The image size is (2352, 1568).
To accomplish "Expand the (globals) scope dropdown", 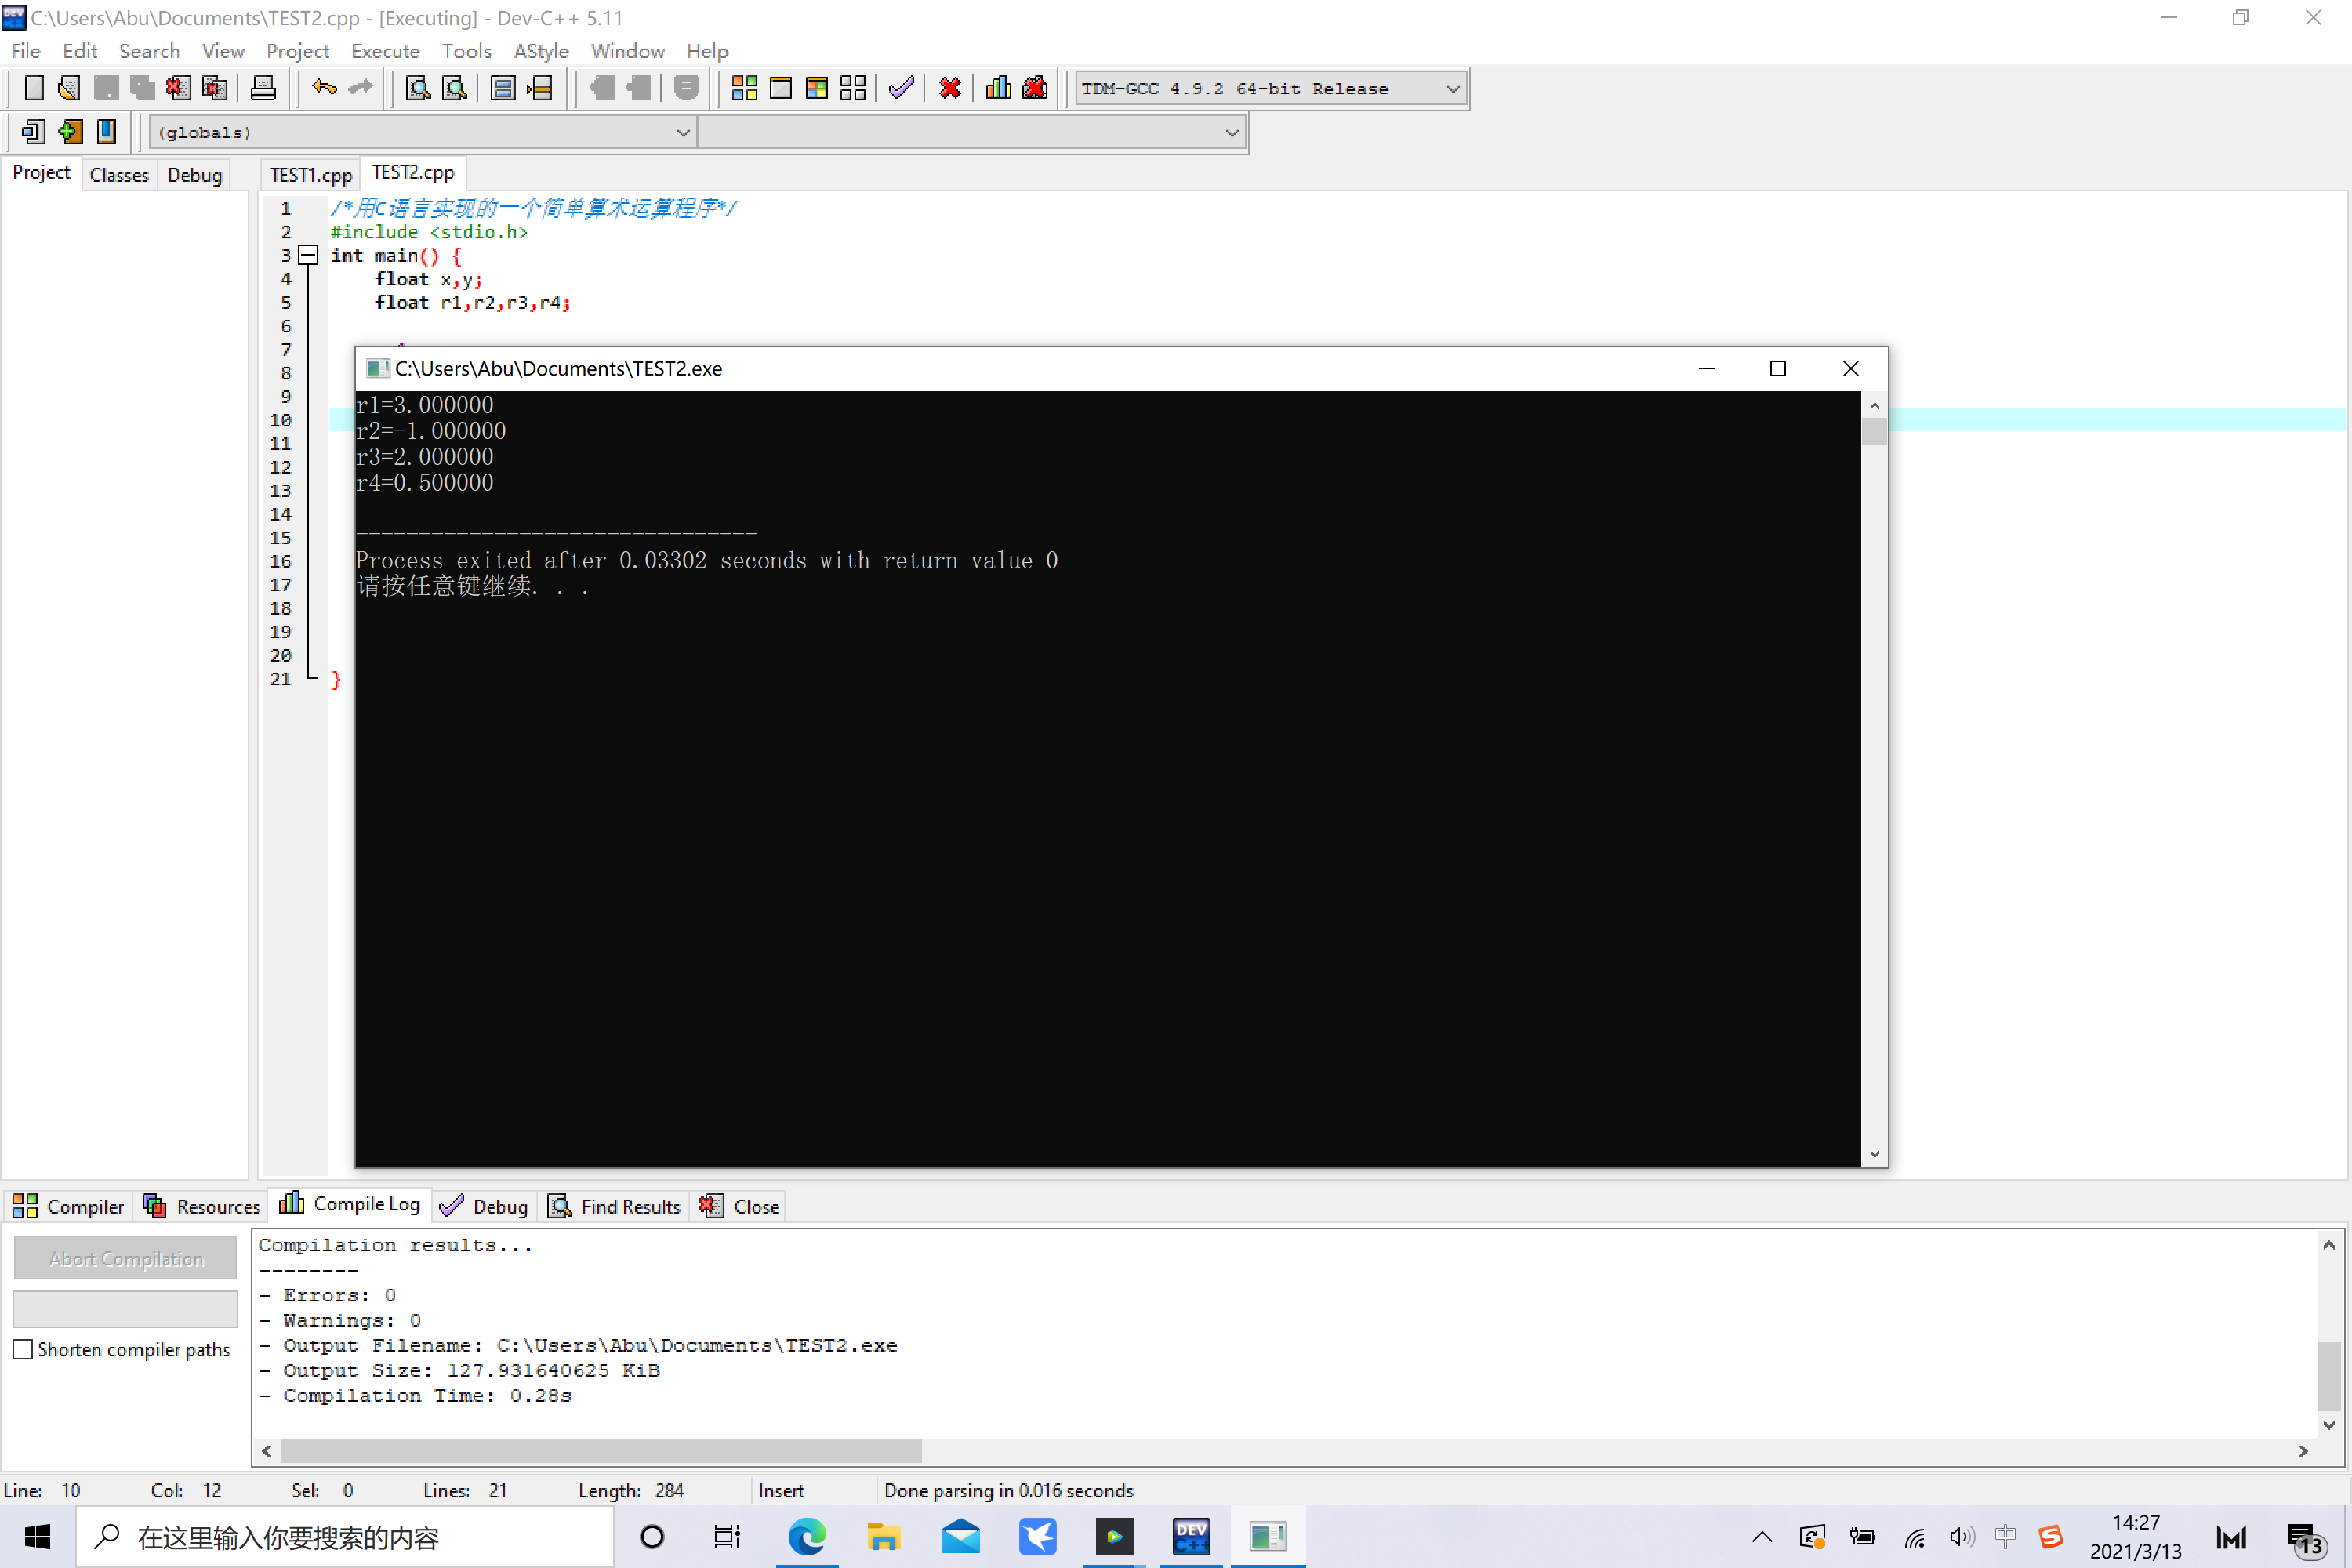I will click(683, 132).
